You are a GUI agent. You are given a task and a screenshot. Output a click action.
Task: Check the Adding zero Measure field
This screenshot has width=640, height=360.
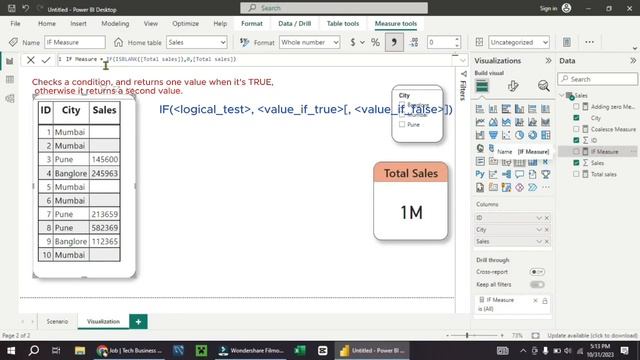pyautogui.click(x=576, y=107)
